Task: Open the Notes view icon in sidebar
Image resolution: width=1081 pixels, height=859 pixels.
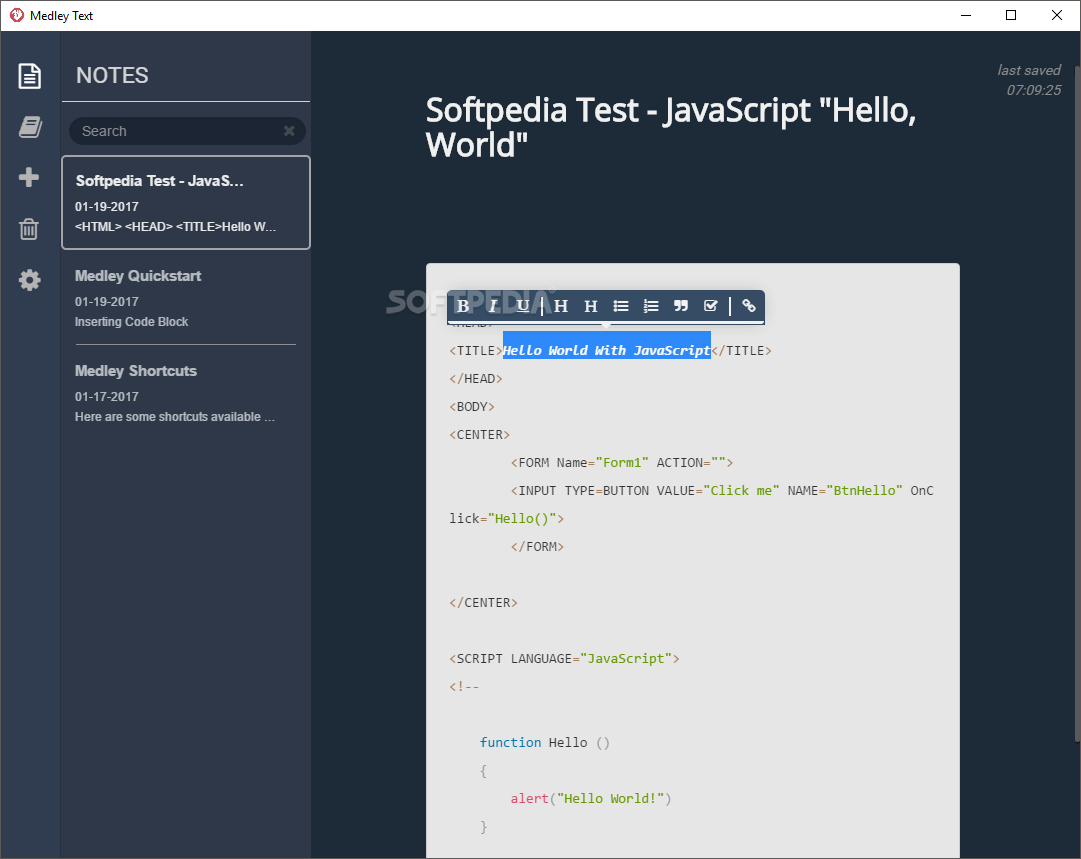Action: click(29, 76)
